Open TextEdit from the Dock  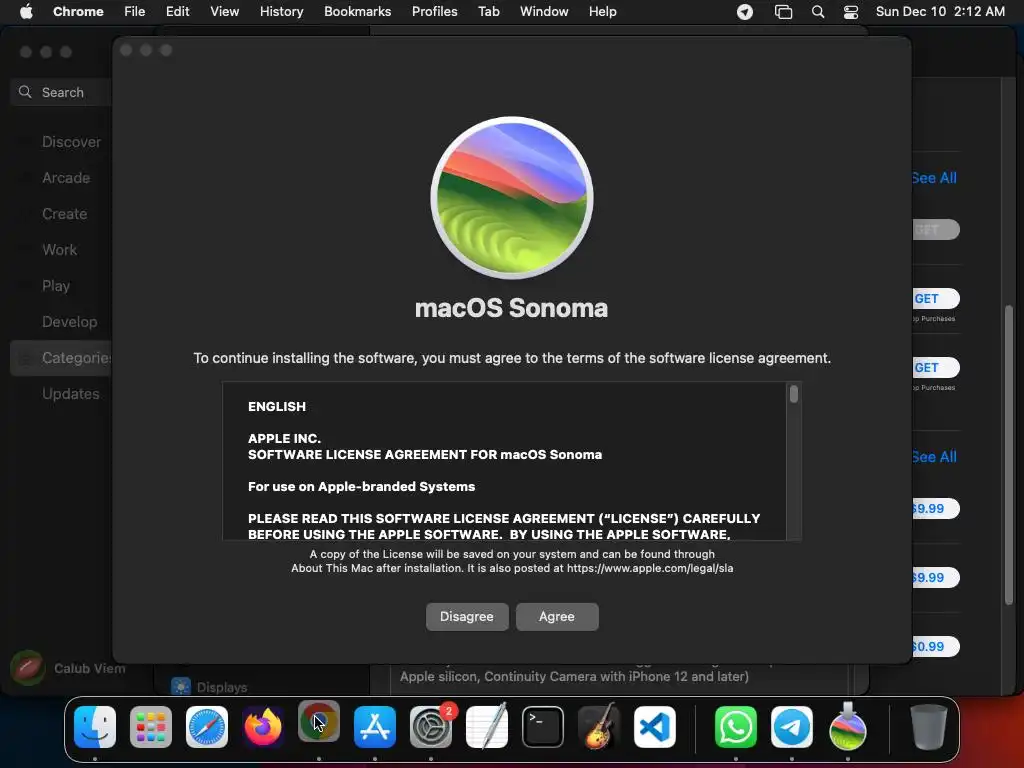coord(487,727)
